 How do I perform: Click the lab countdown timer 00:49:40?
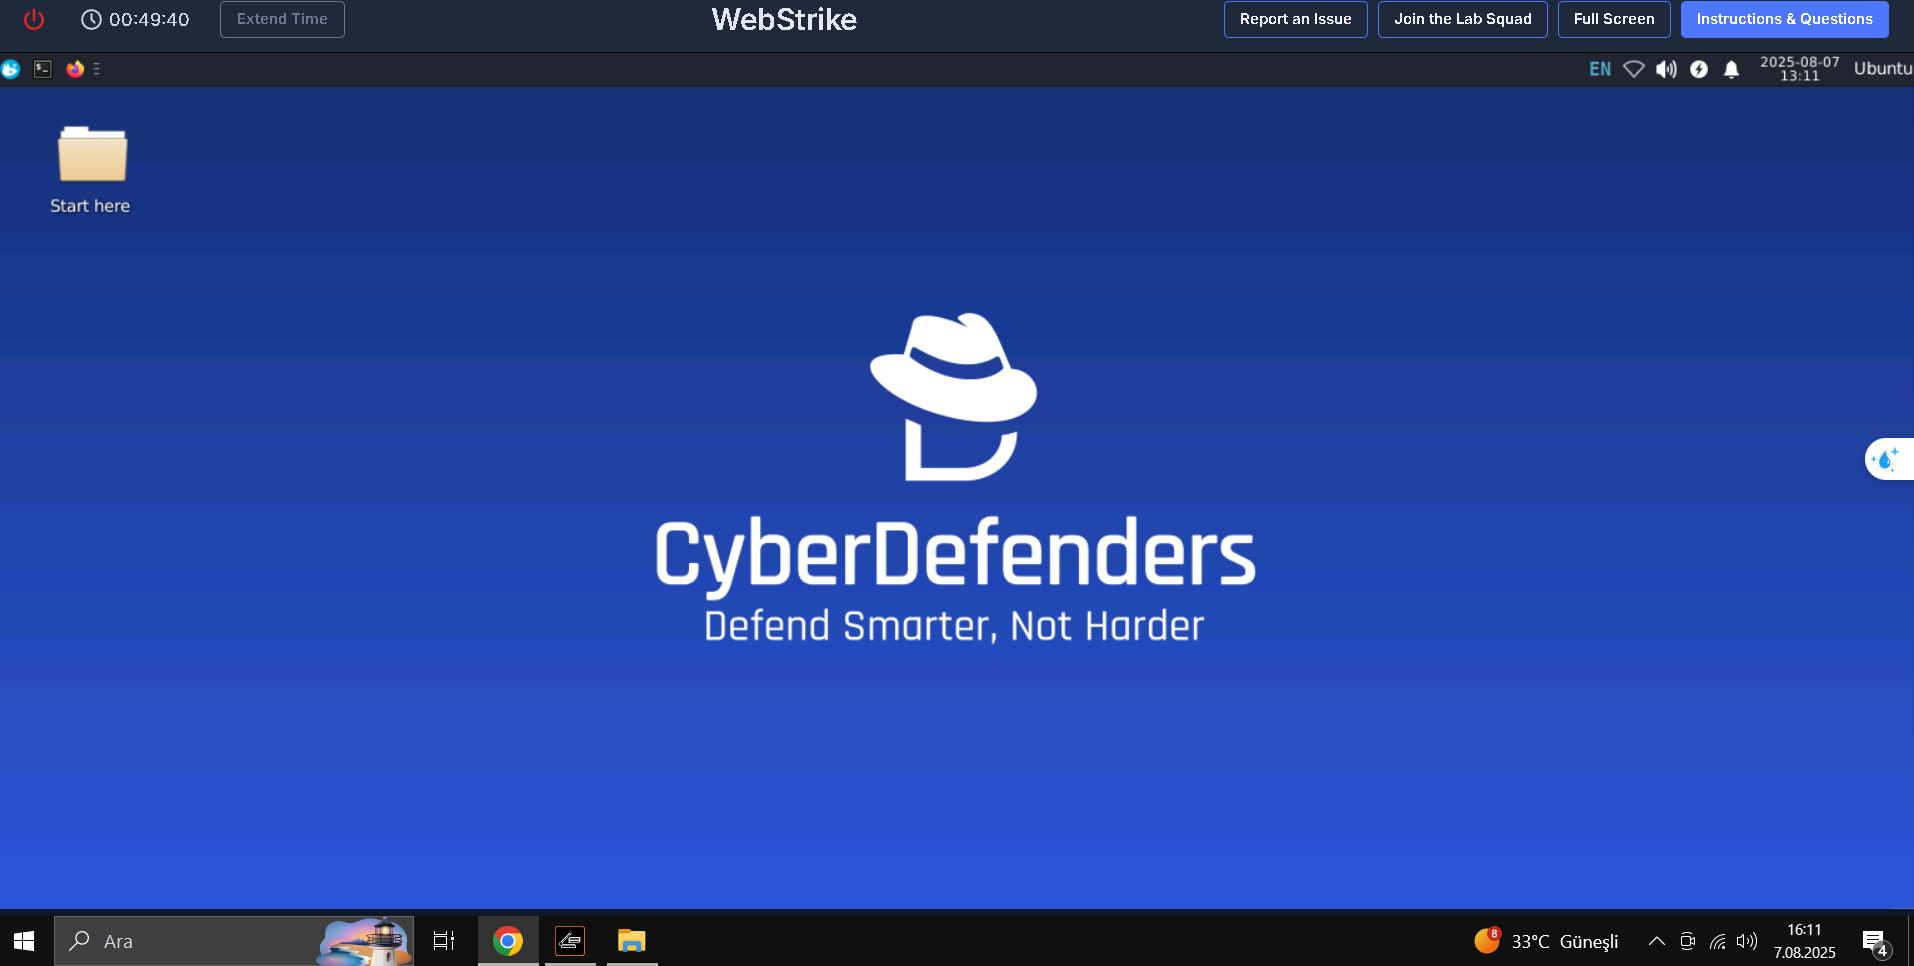[x=135, y=19]
